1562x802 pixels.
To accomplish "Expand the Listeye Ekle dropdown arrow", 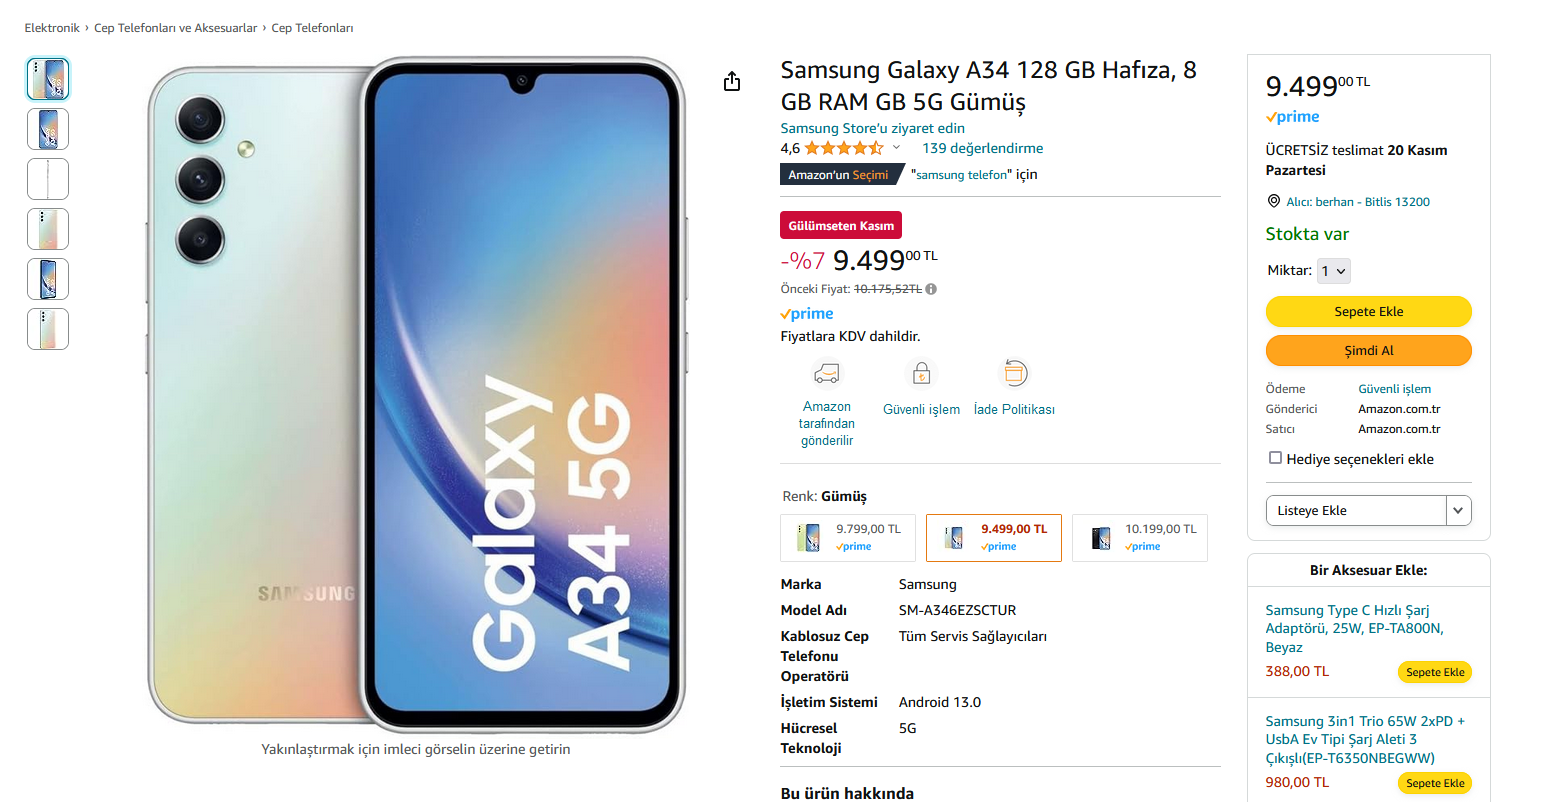I will tap(1459, 510).
